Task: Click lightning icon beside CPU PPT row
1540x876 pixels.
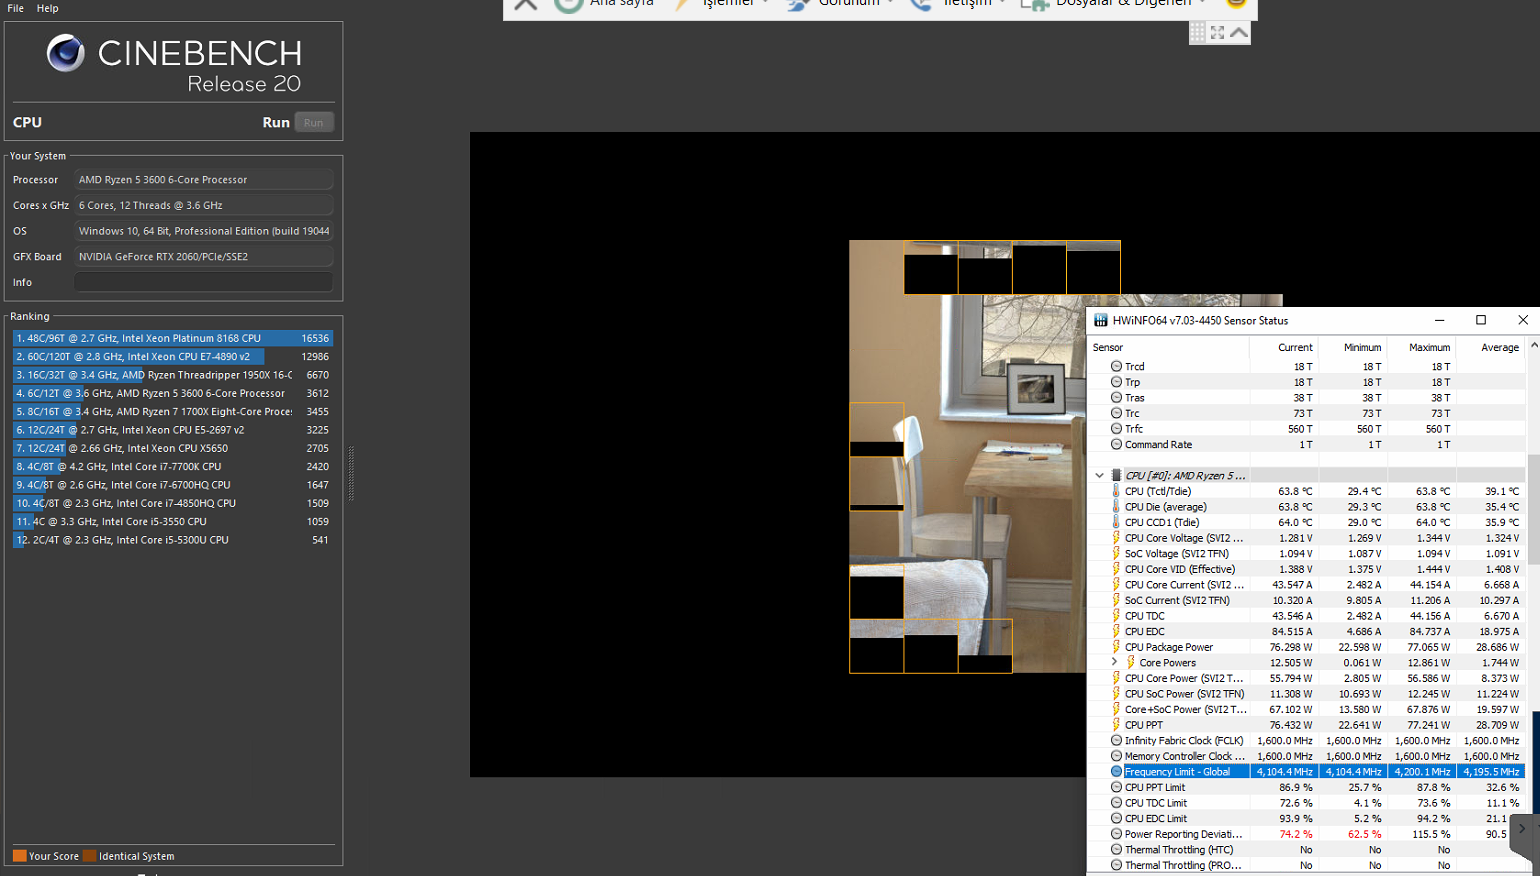Action: [x=1116, y=725]
